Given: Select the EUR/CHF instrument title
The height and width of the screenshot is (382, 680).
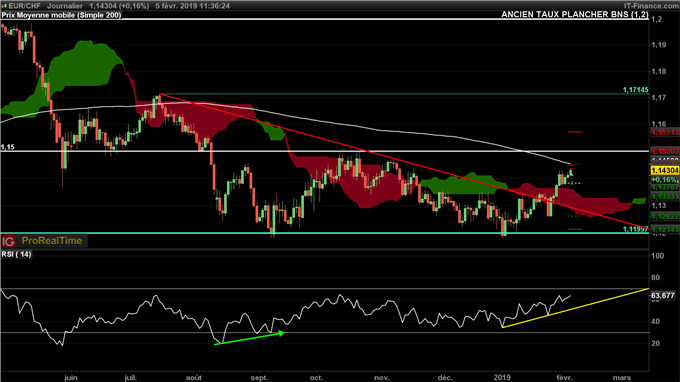Looking at the screenshot, I should (x=24, y=6).
